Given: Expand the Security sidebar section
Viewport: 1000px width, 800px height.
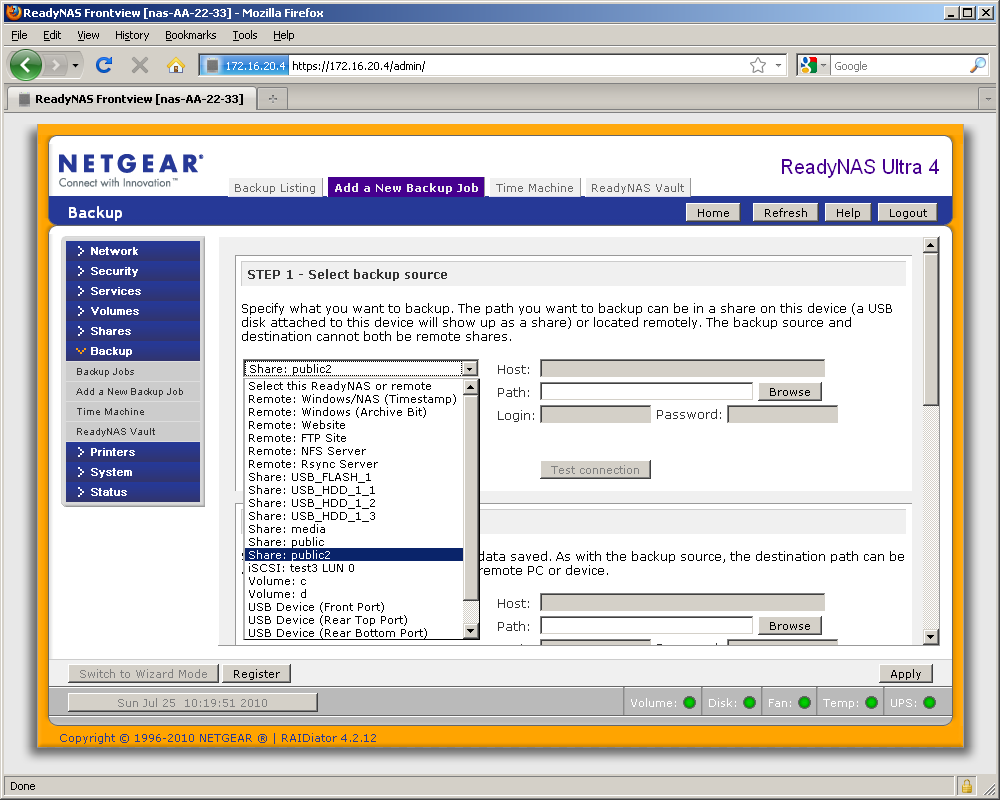Looking at the screenshot, I should (x=133, y=270).
